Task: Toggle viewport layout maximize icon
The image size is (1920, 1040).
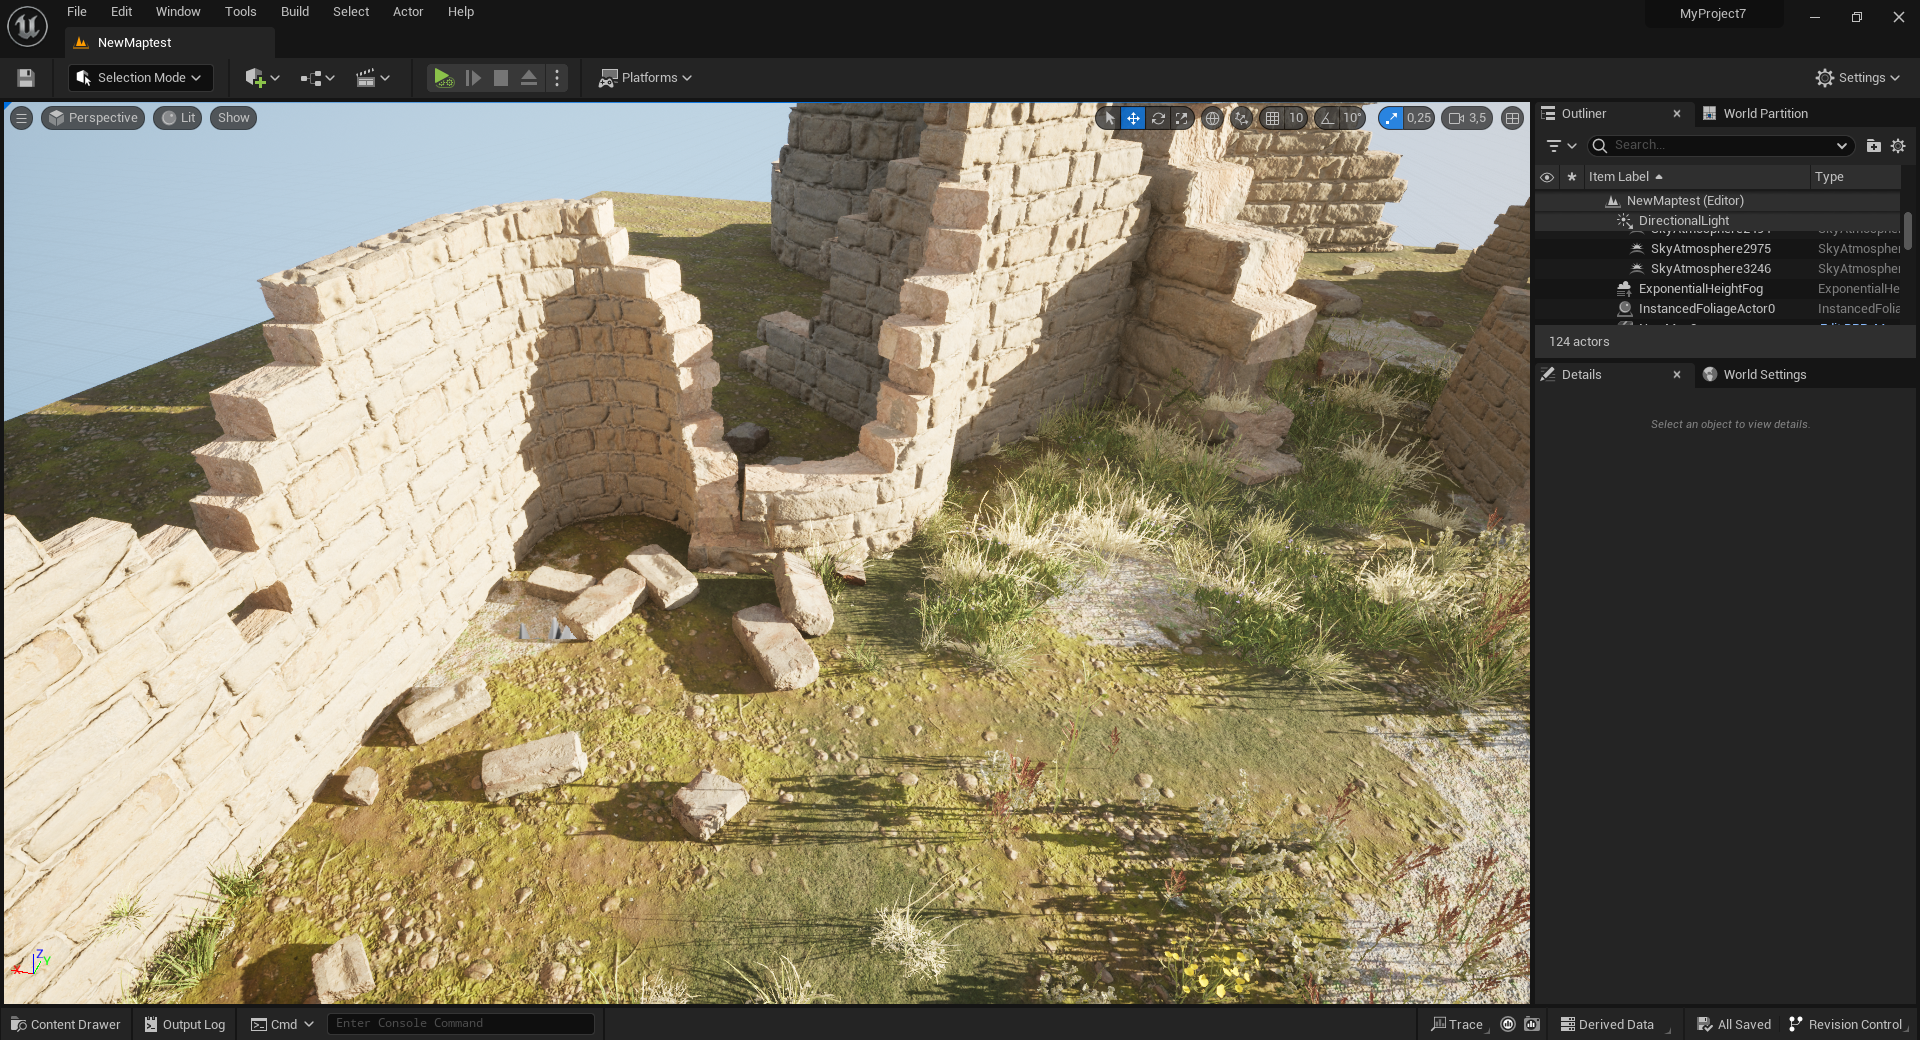Action: pyautogui.click(x=1513, y=118)
